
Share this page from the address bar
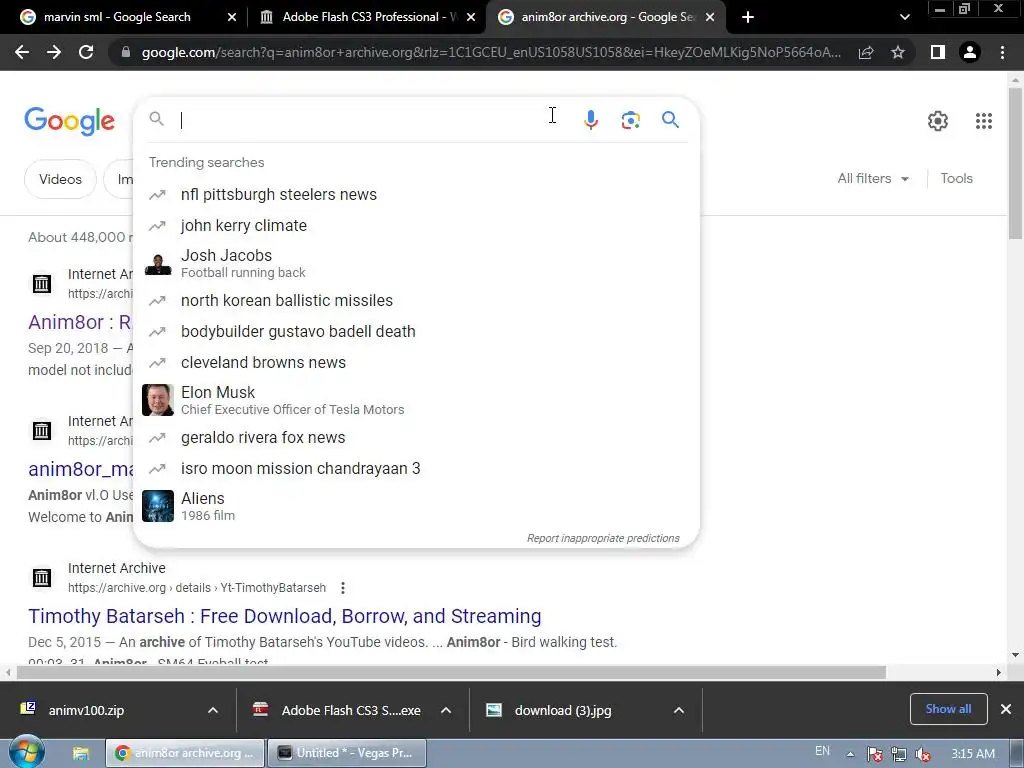point(866,52)
